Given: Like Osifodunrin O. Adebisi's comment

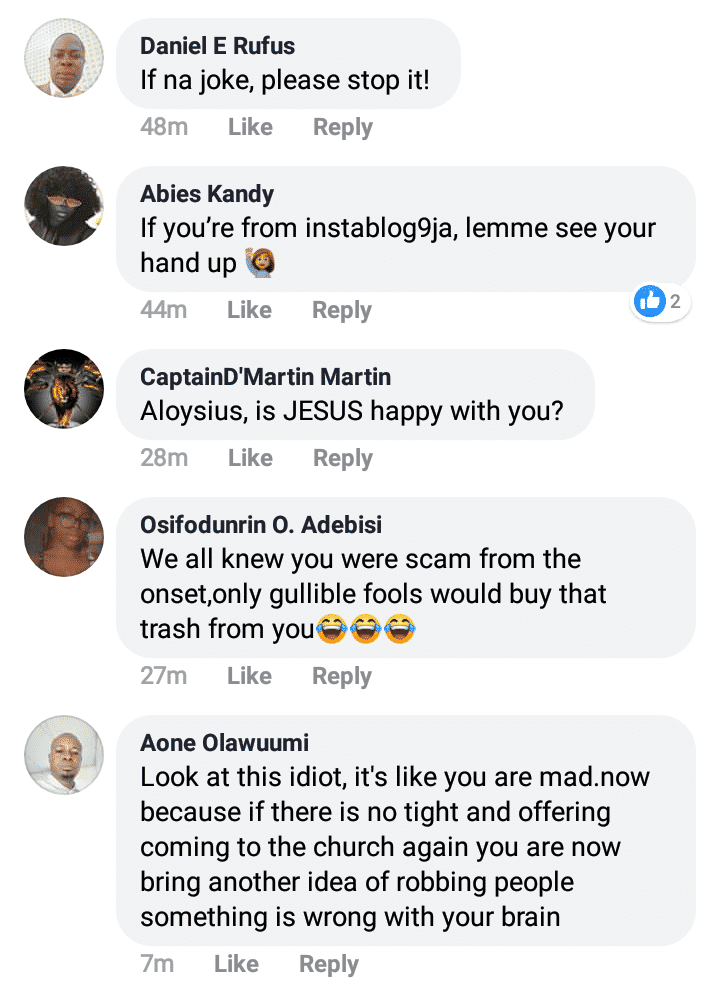Looking at the screenshot, I should pos(249,676).
